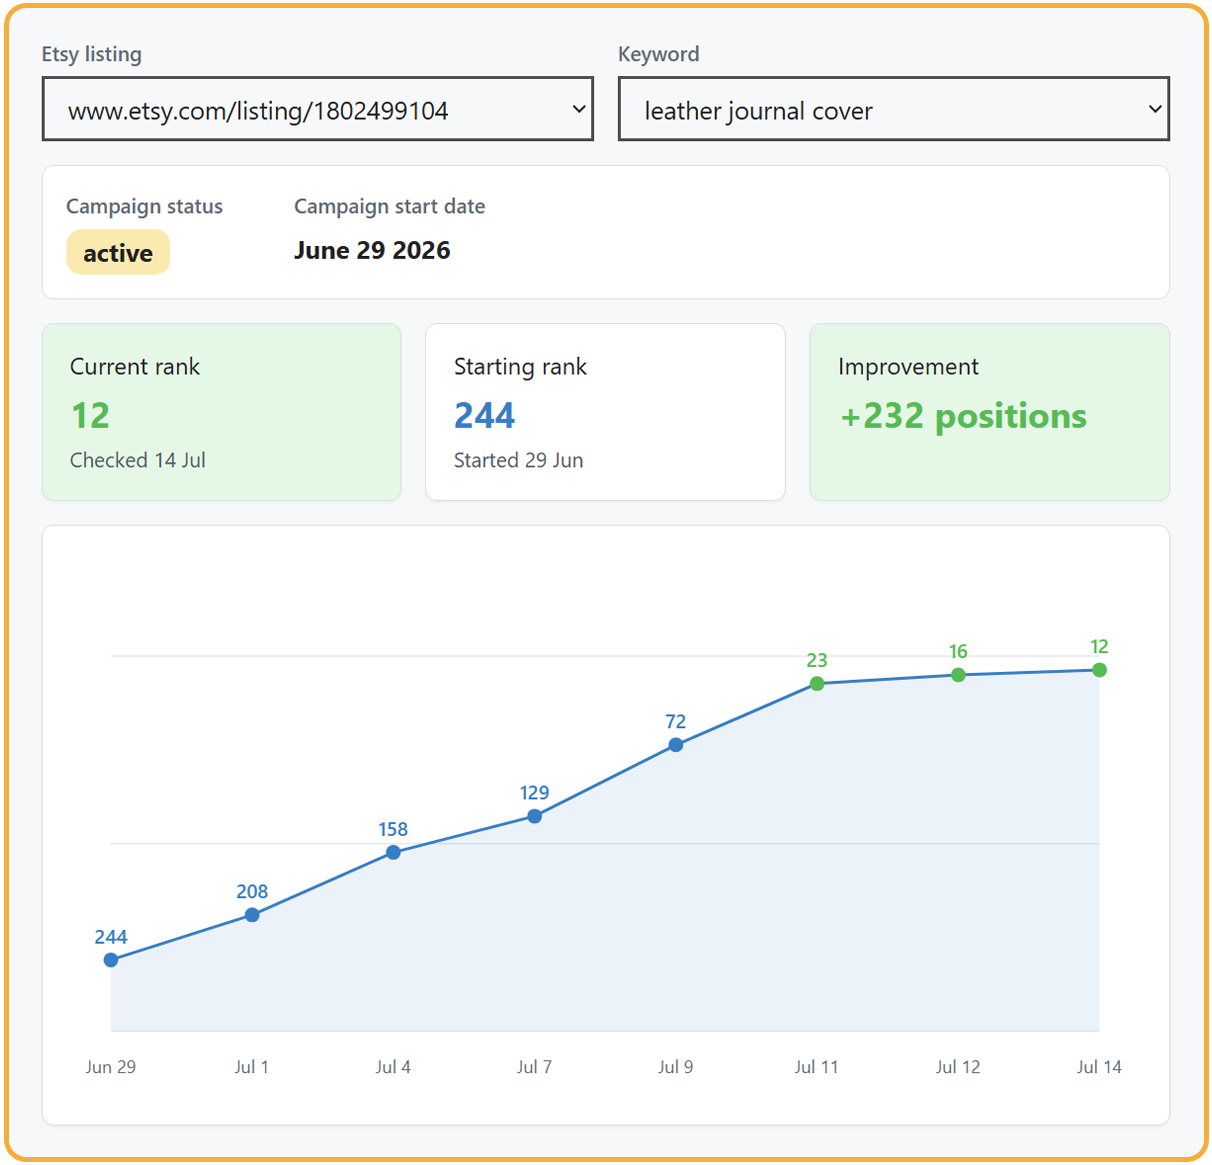Select the chart data point labeled 244
Image resolution: width=1212 pixels, height=1165 pixels.
pyautogui.click(x=111, y=960)
